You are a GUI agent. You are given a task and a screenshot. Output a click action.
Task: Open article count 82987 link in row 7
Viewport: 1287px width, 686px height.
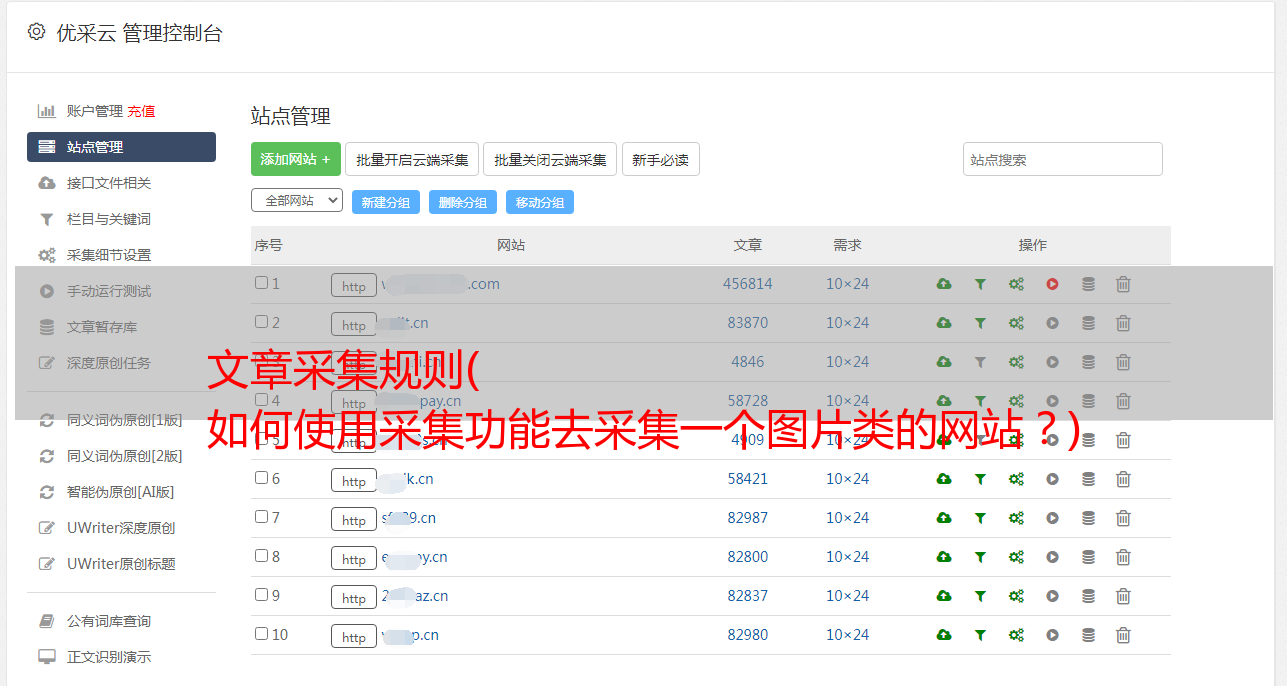point(747,518)
